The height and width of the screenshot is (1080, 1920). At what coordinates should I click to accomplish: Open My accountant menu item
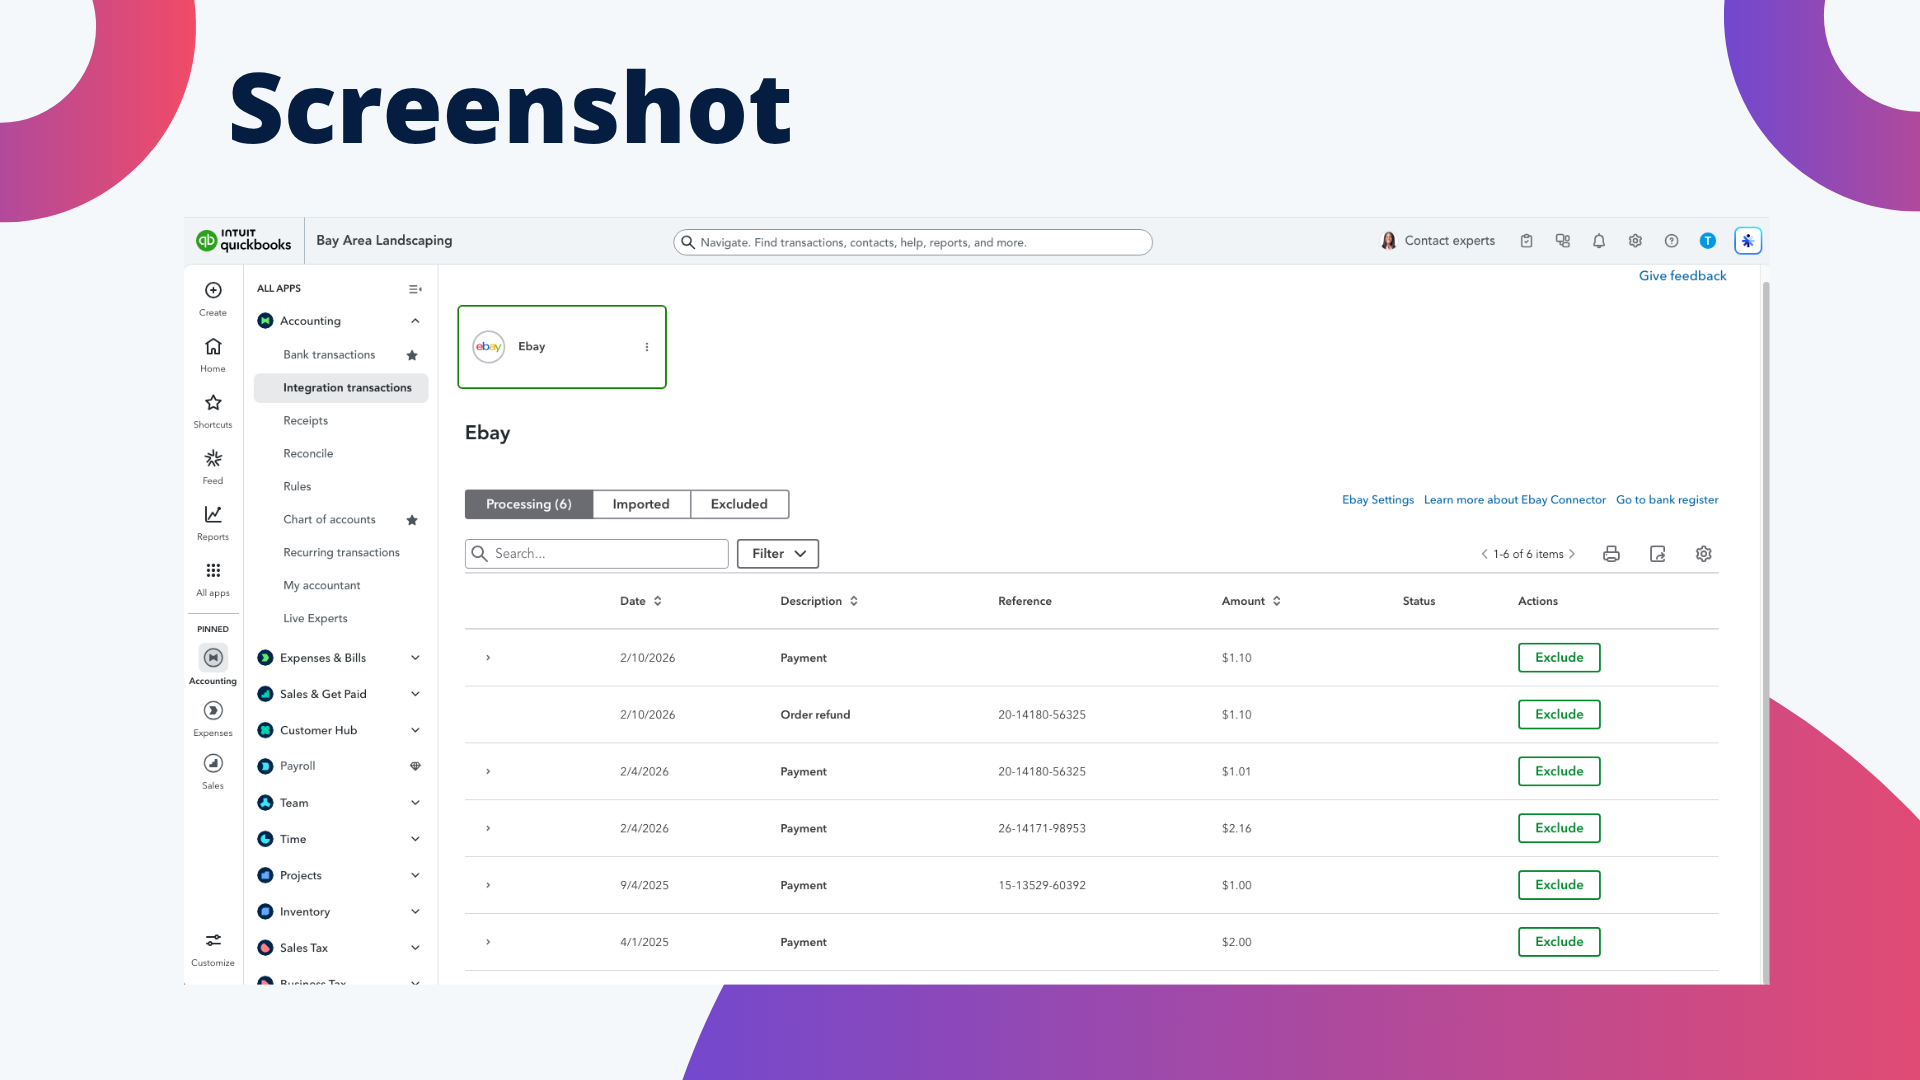[321, 586]
